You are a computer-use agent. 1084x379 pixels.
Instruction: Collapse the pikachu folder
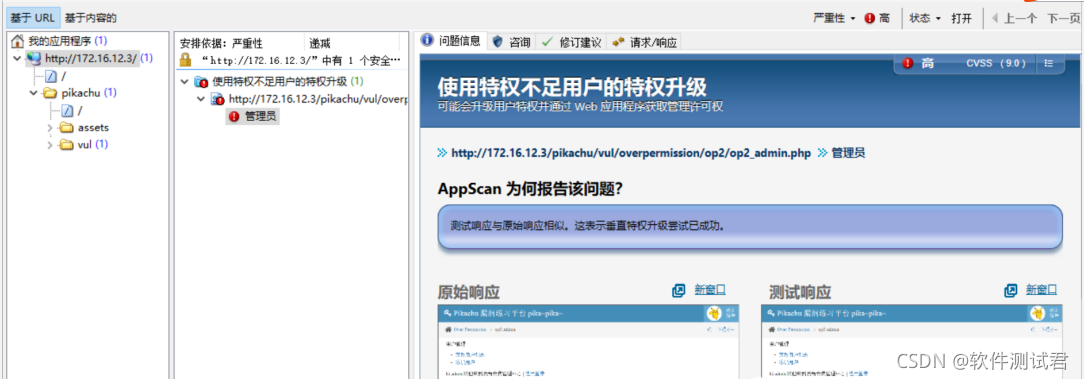(x=33, y=93)
